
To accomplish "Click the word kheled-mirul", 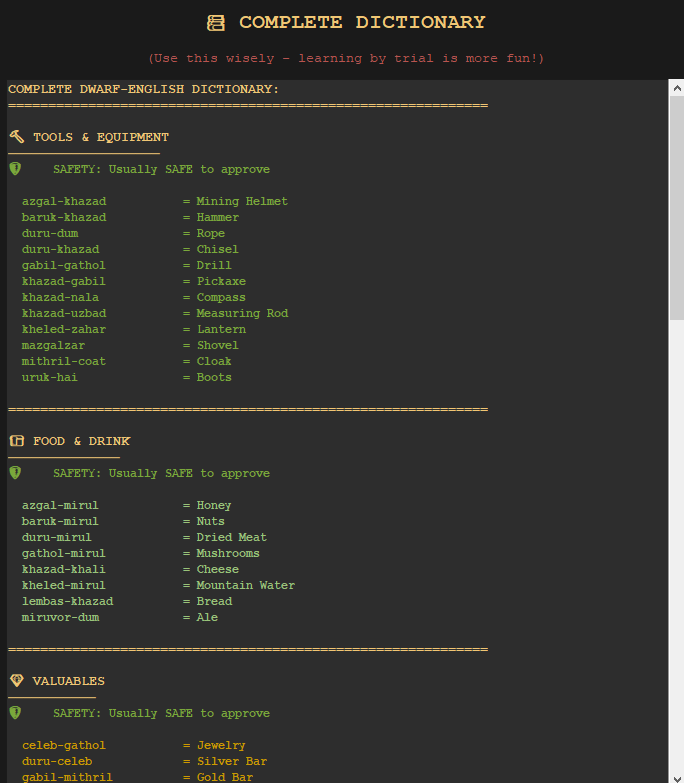I will (x=64, y=585).
